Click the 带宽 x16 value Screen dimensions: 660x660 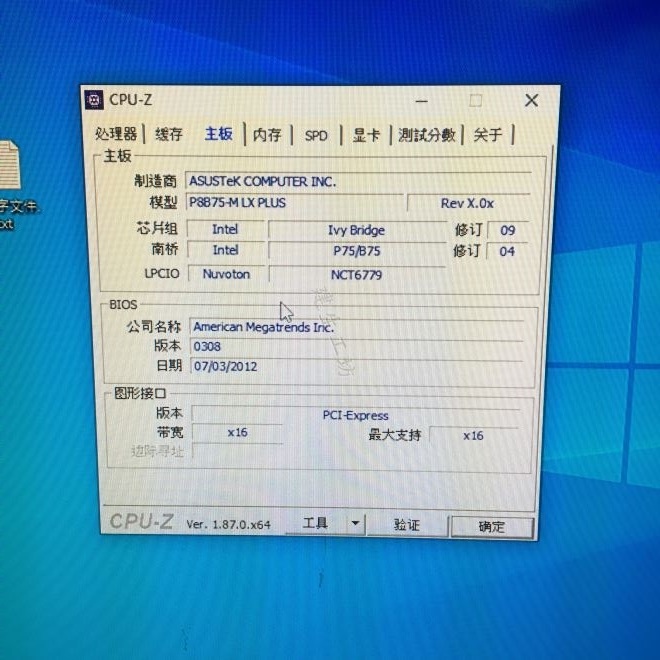pos(237,433)
